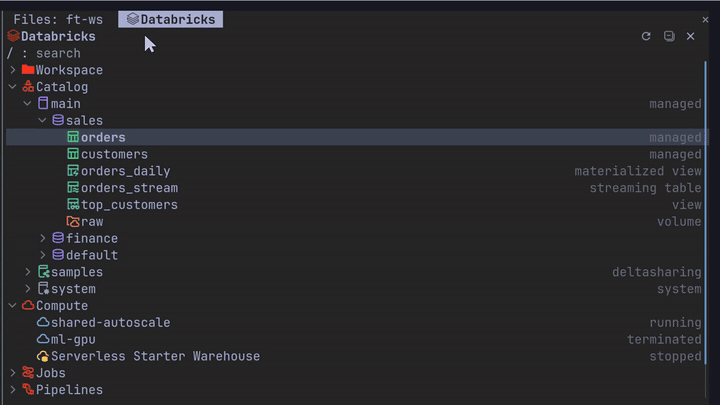
Task: Expand the Jobs section
Action: [x=13, y=372]
